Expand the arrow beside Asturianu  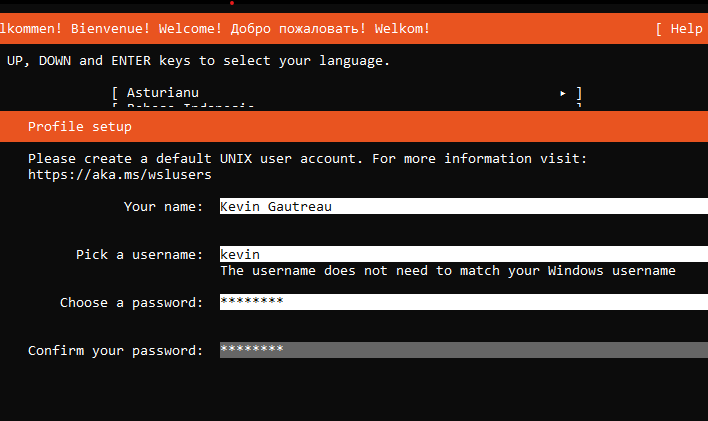tap(563, 93)
